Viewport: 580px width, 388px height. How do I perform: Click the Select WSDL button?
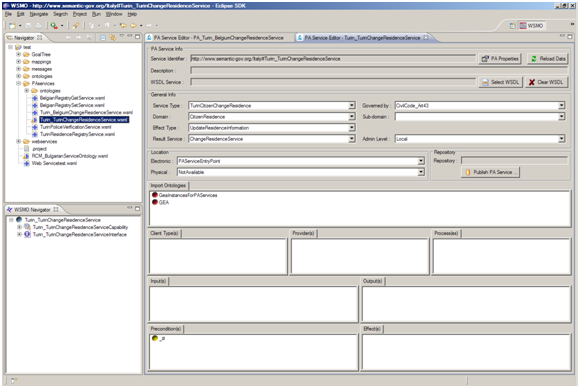(500, 82)
